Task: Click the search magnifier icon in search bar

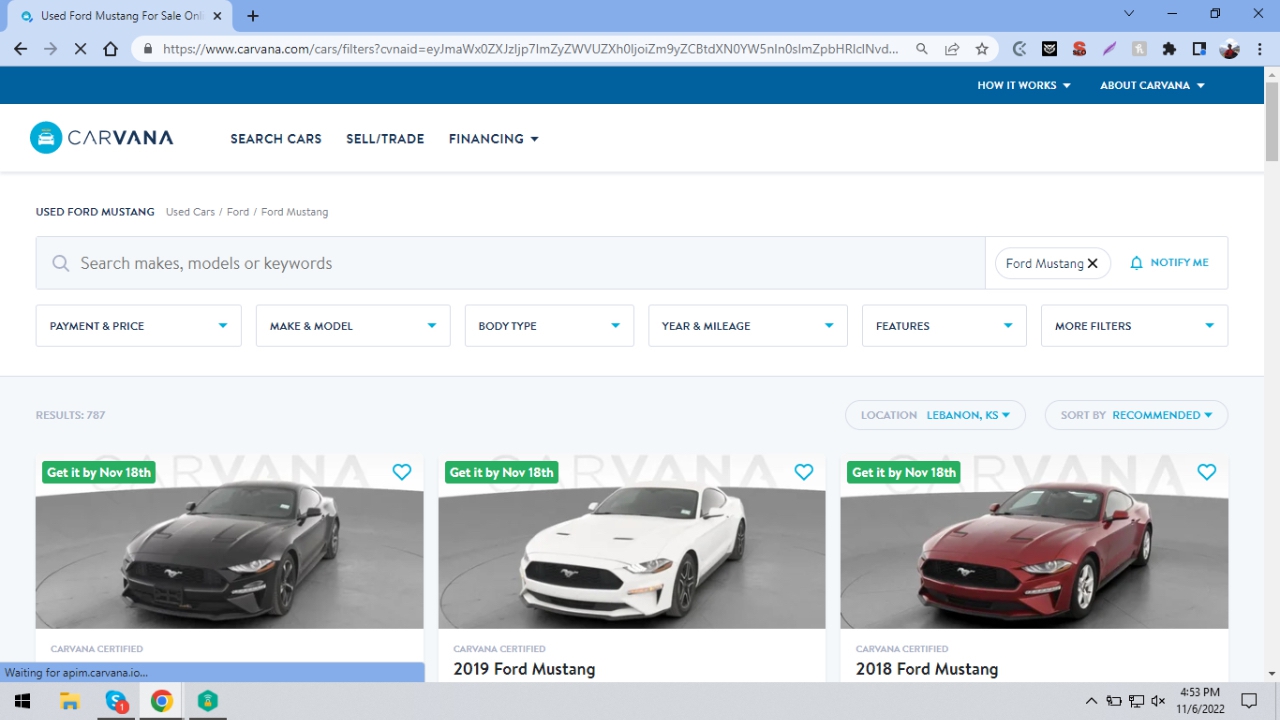Action: click(x=61, y=263)
